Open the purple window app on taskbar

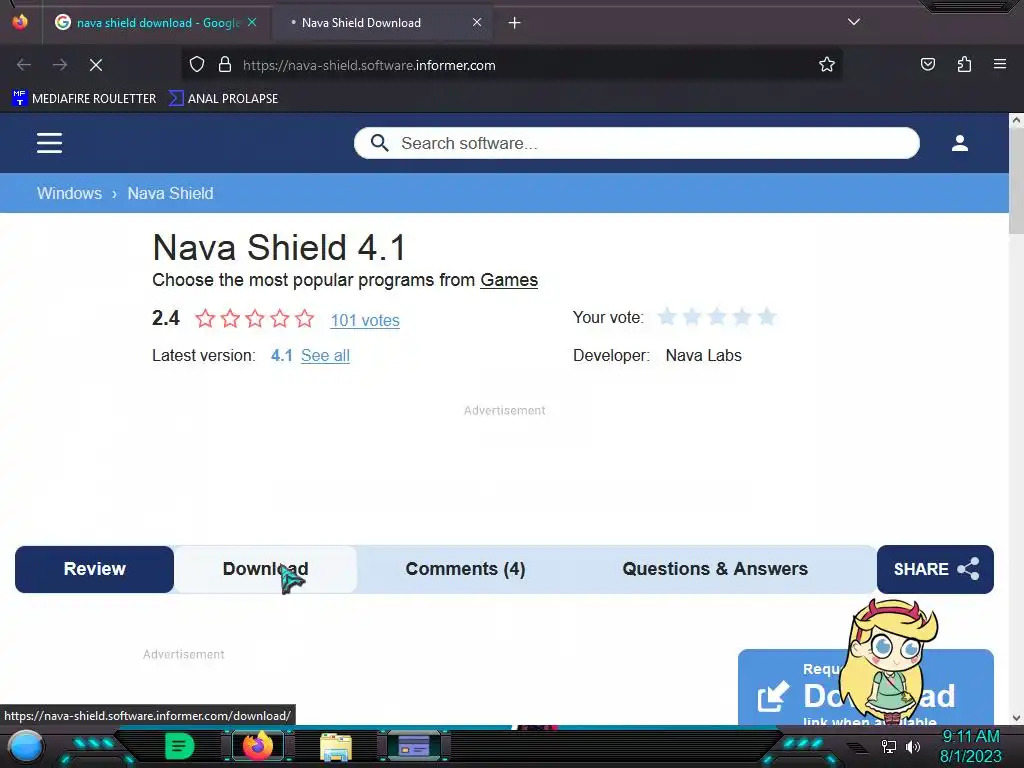tap(414, 746)
